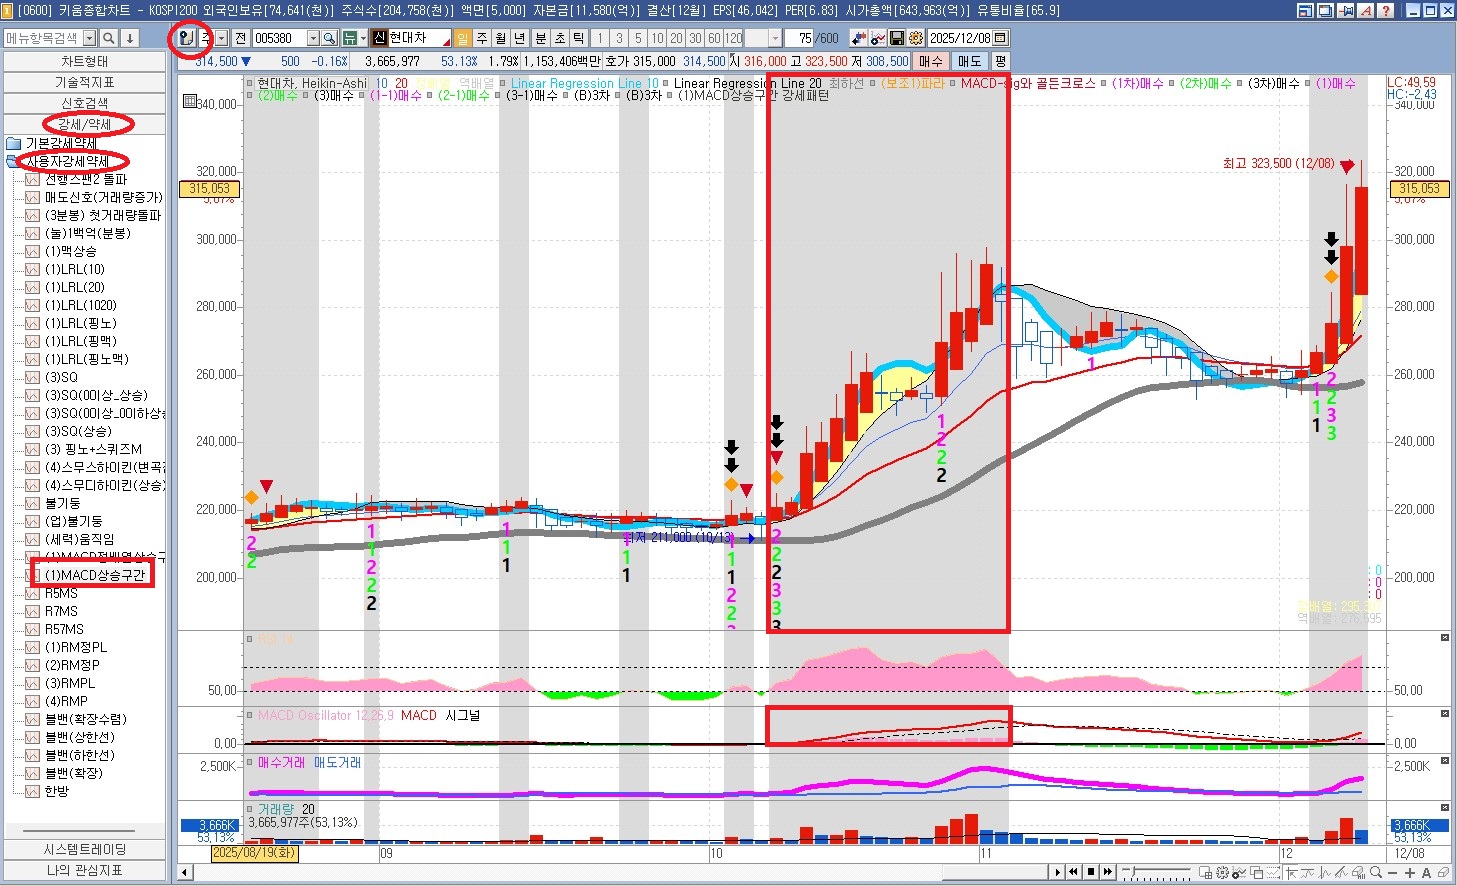Rewind the chart replay

(x=1074, y=872)
